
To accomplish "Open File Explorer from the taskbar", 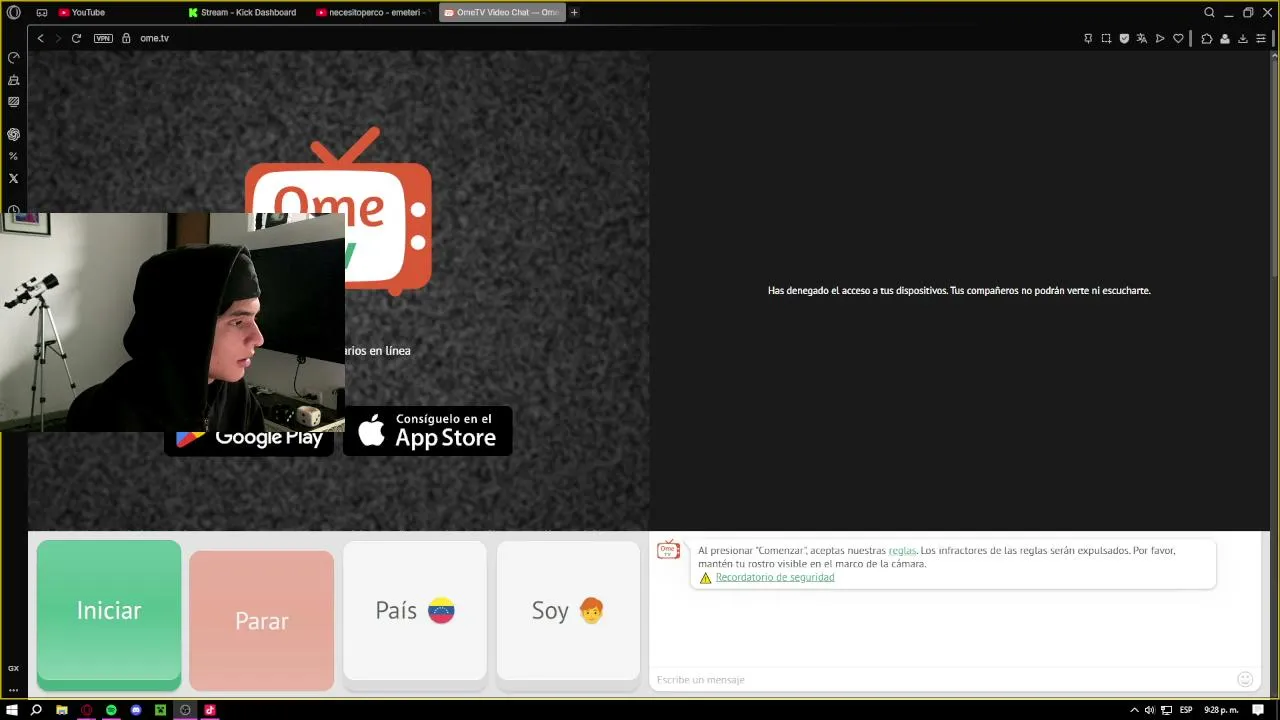I will point(62,710).
